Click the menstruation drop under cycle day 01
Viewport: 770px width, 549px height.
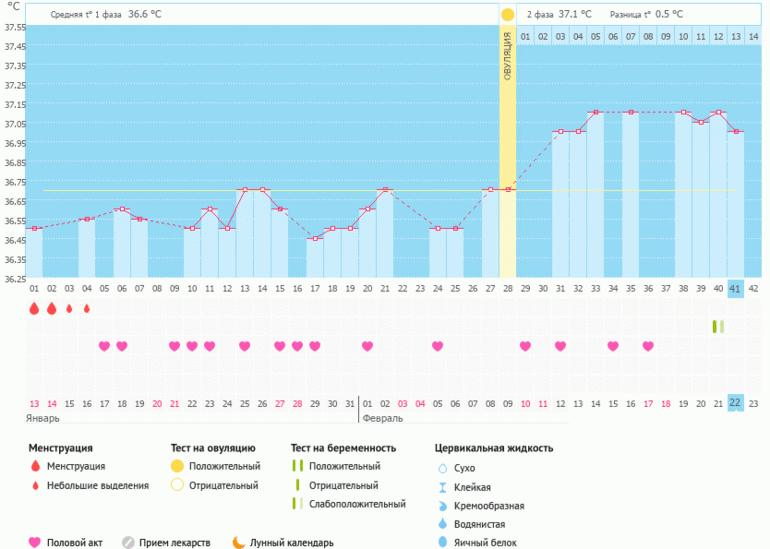pos(34,309)
